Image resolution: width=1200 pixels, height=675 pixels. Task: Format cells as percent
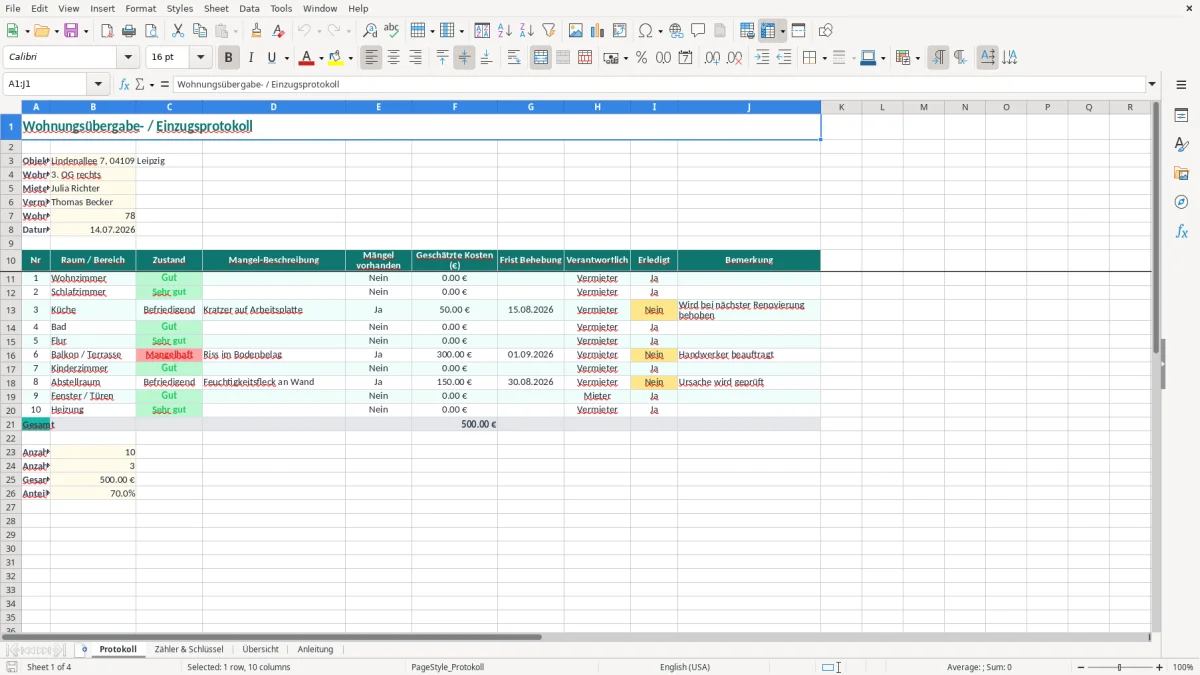click(641, 58)
